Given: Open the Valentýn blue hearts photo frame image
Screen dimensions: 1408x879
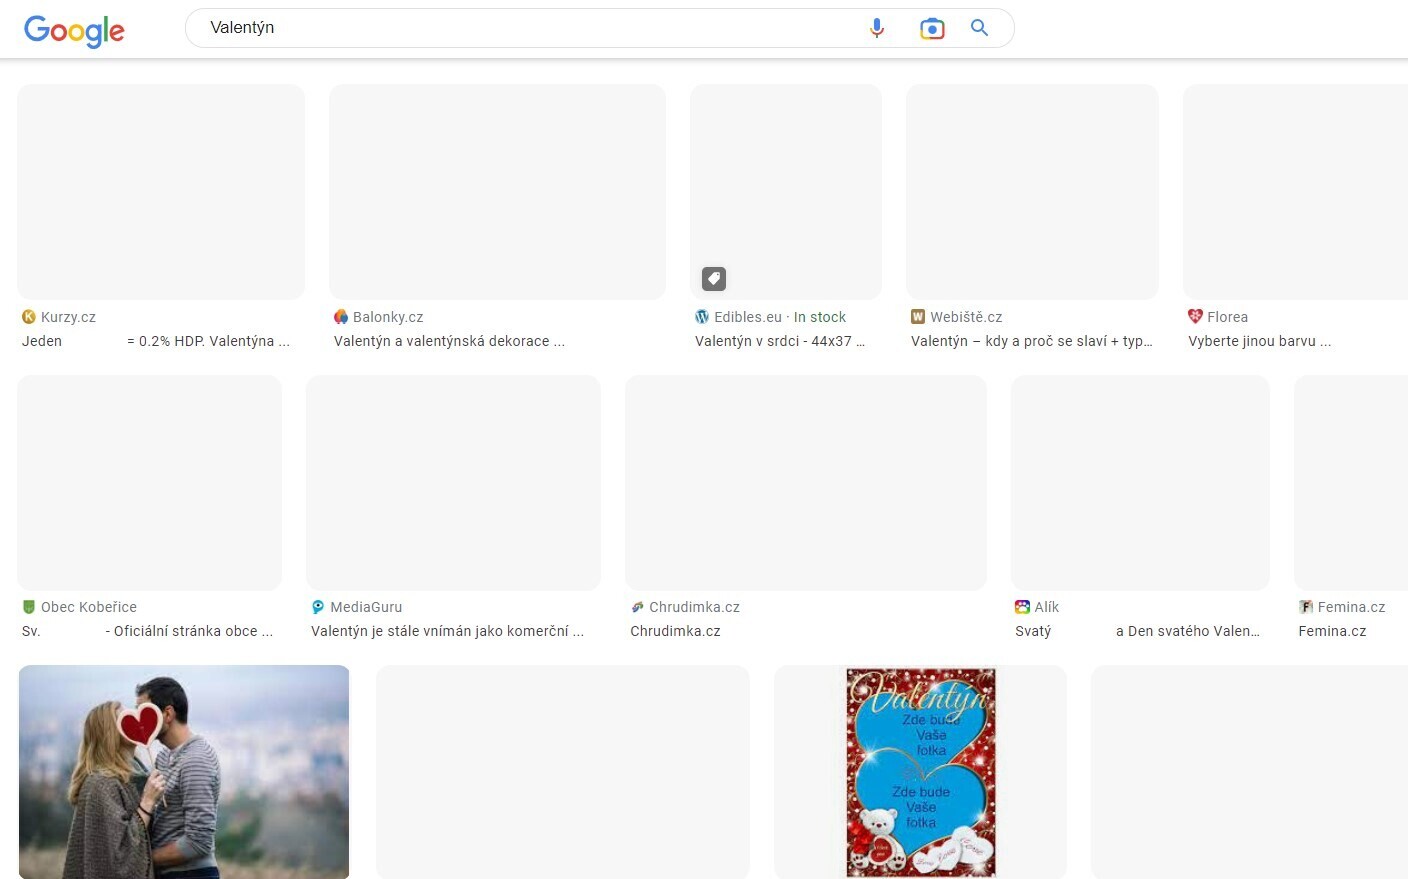Looking at the screenshot, I should coord(920,771).
